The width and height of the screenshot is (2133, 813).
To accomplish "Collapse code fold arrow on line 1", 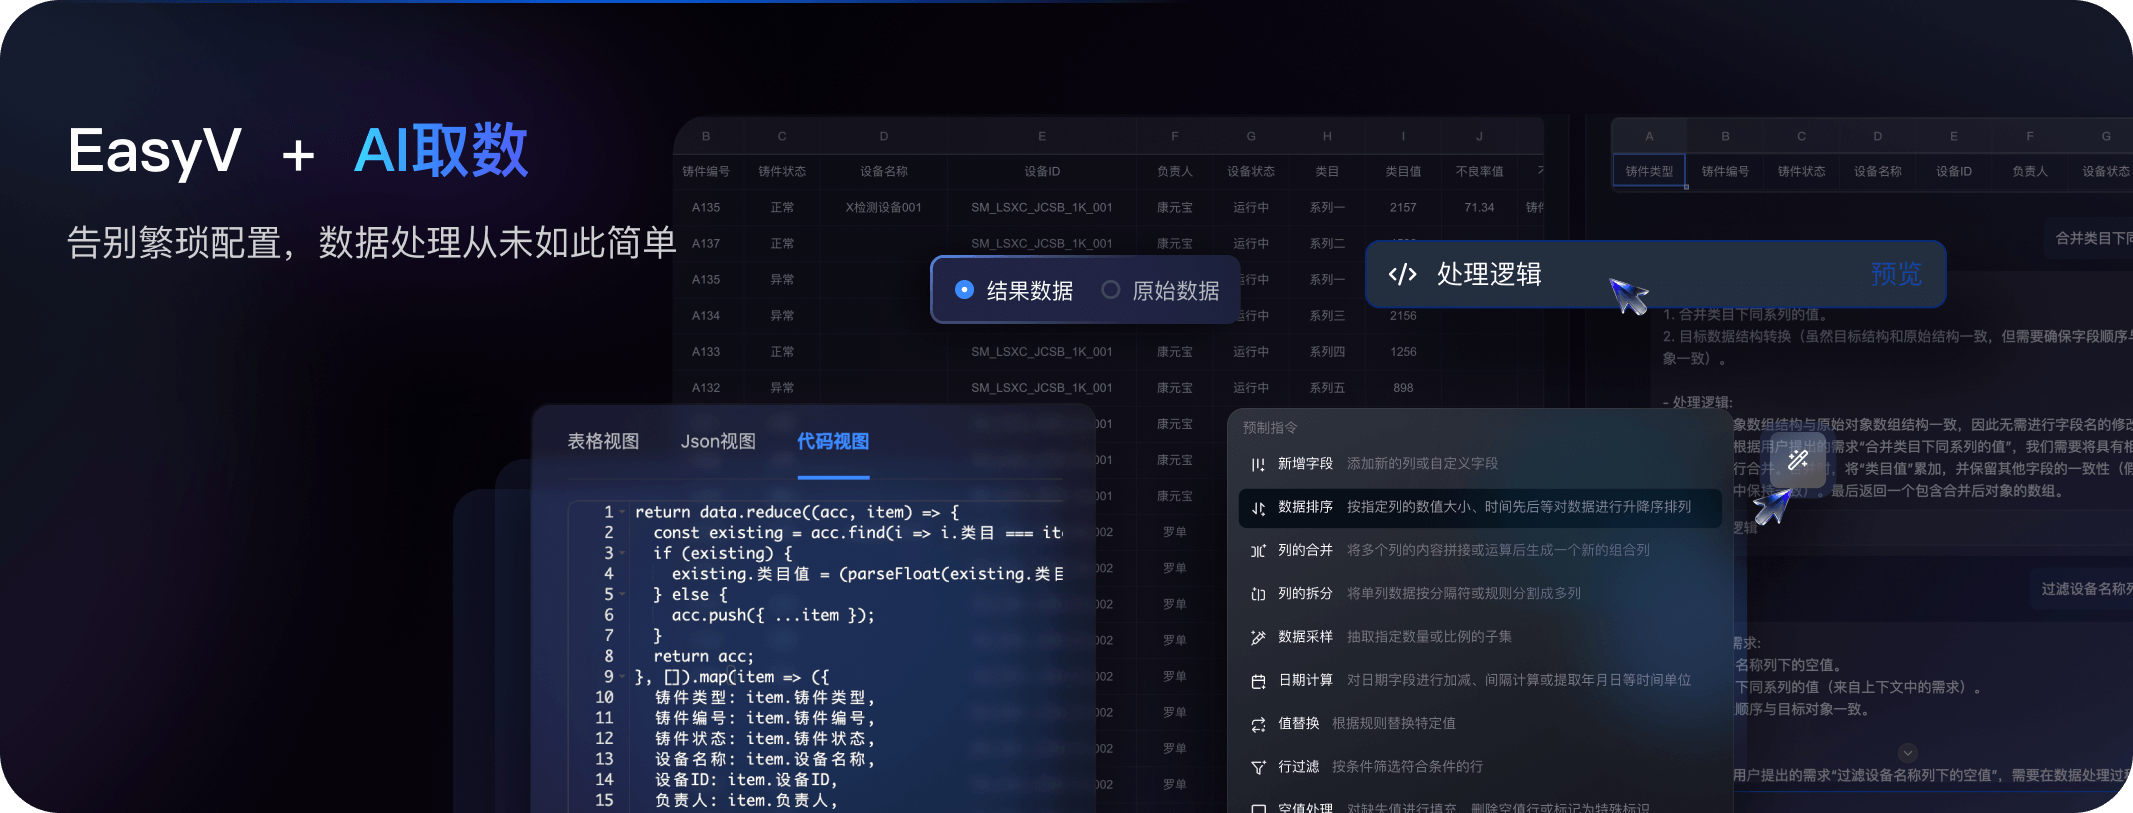I will coord(622,512).
